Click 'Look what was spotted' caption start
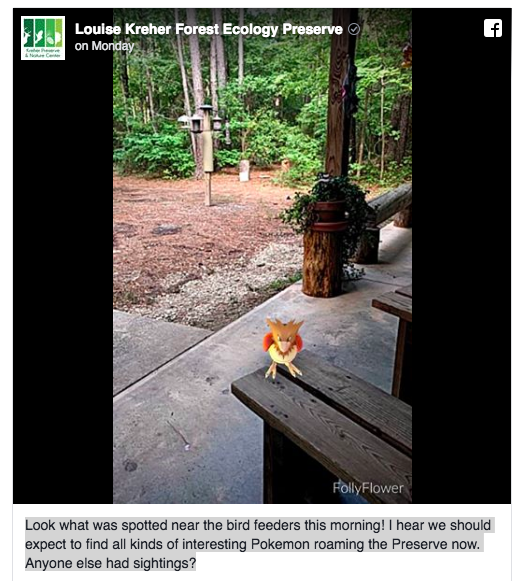 [x=87, y=525]
